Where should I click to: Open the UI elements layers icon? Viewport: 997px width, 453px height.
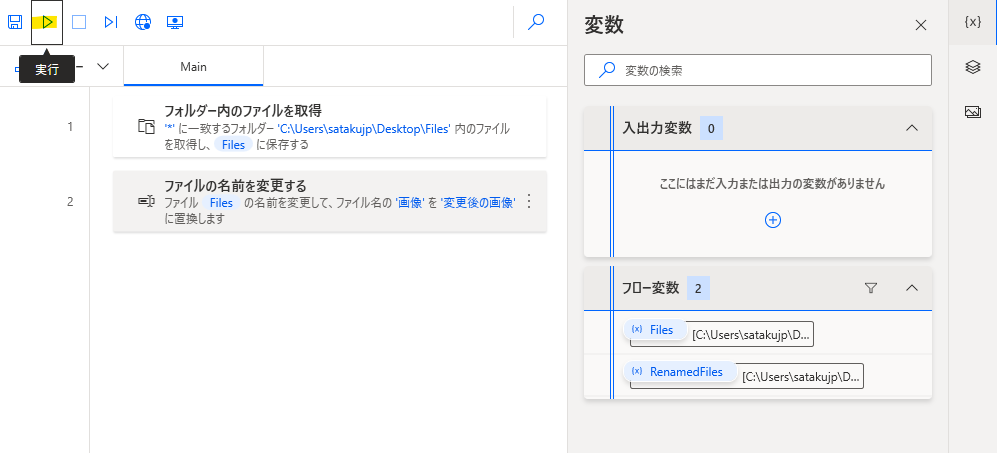point(972,67)
